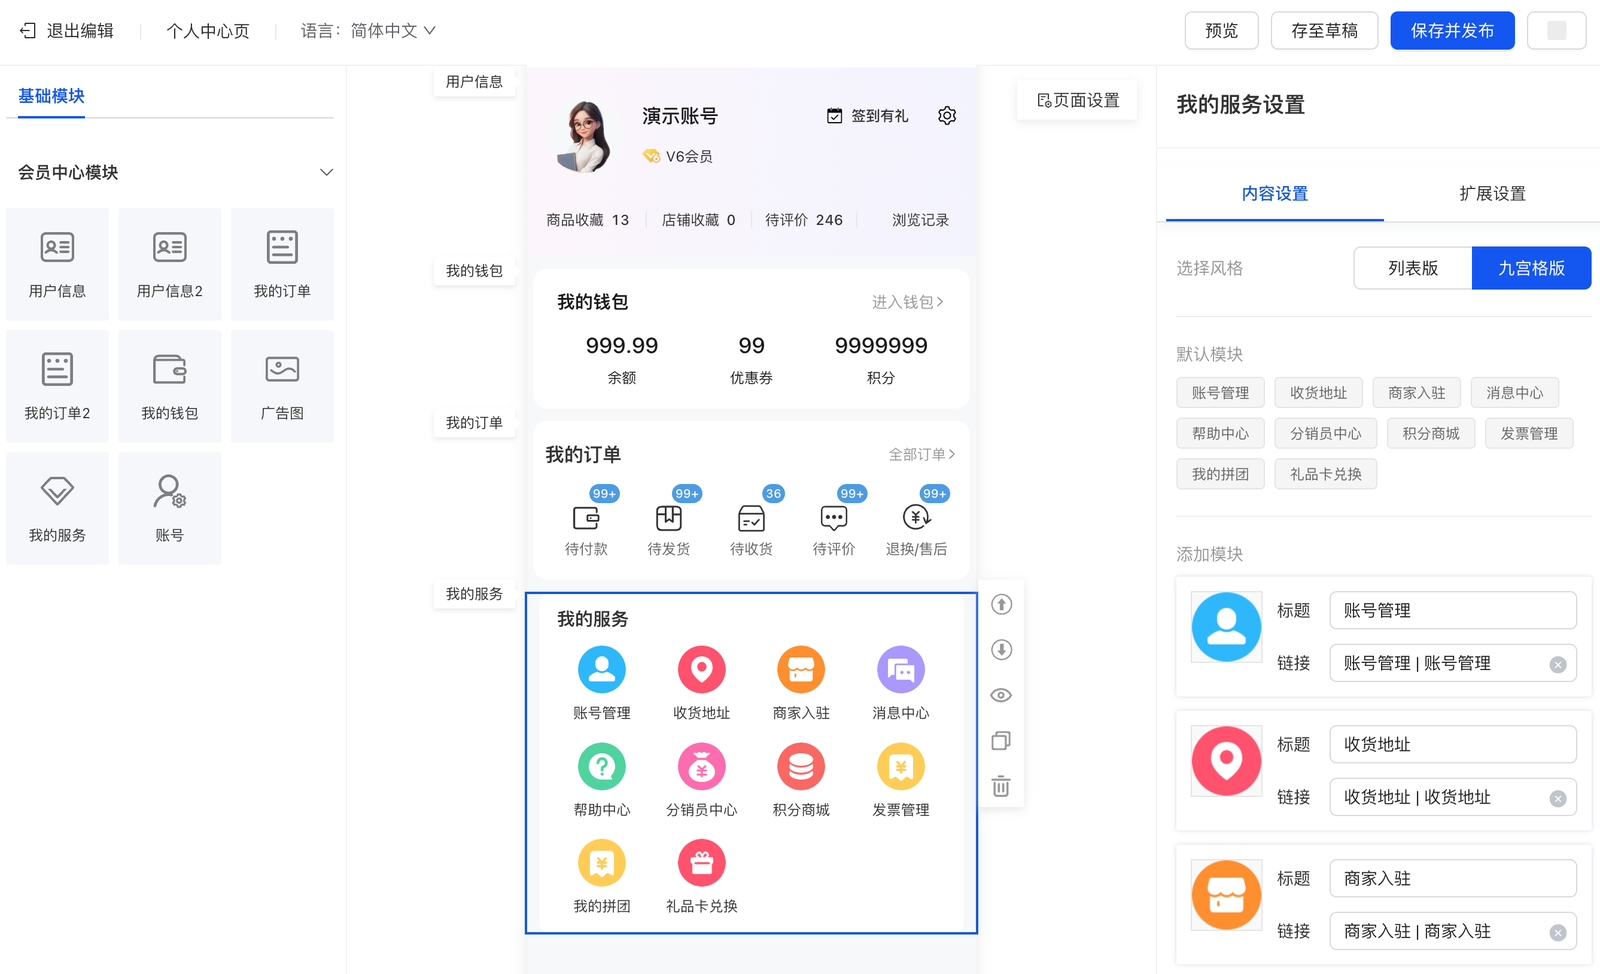Delete the module with trash icon
The height and width of the screenshot is (974, 1600).
(x=1001, y=786)
